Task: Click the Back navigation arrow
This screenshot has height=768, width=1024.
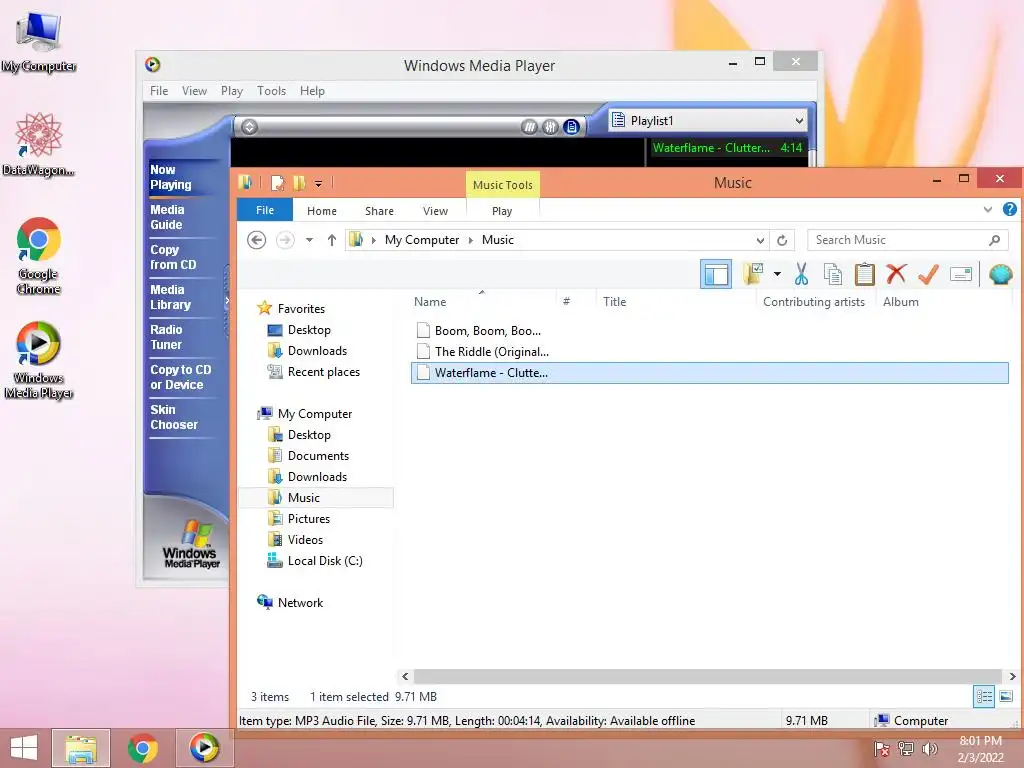Action: pos(257,240)
